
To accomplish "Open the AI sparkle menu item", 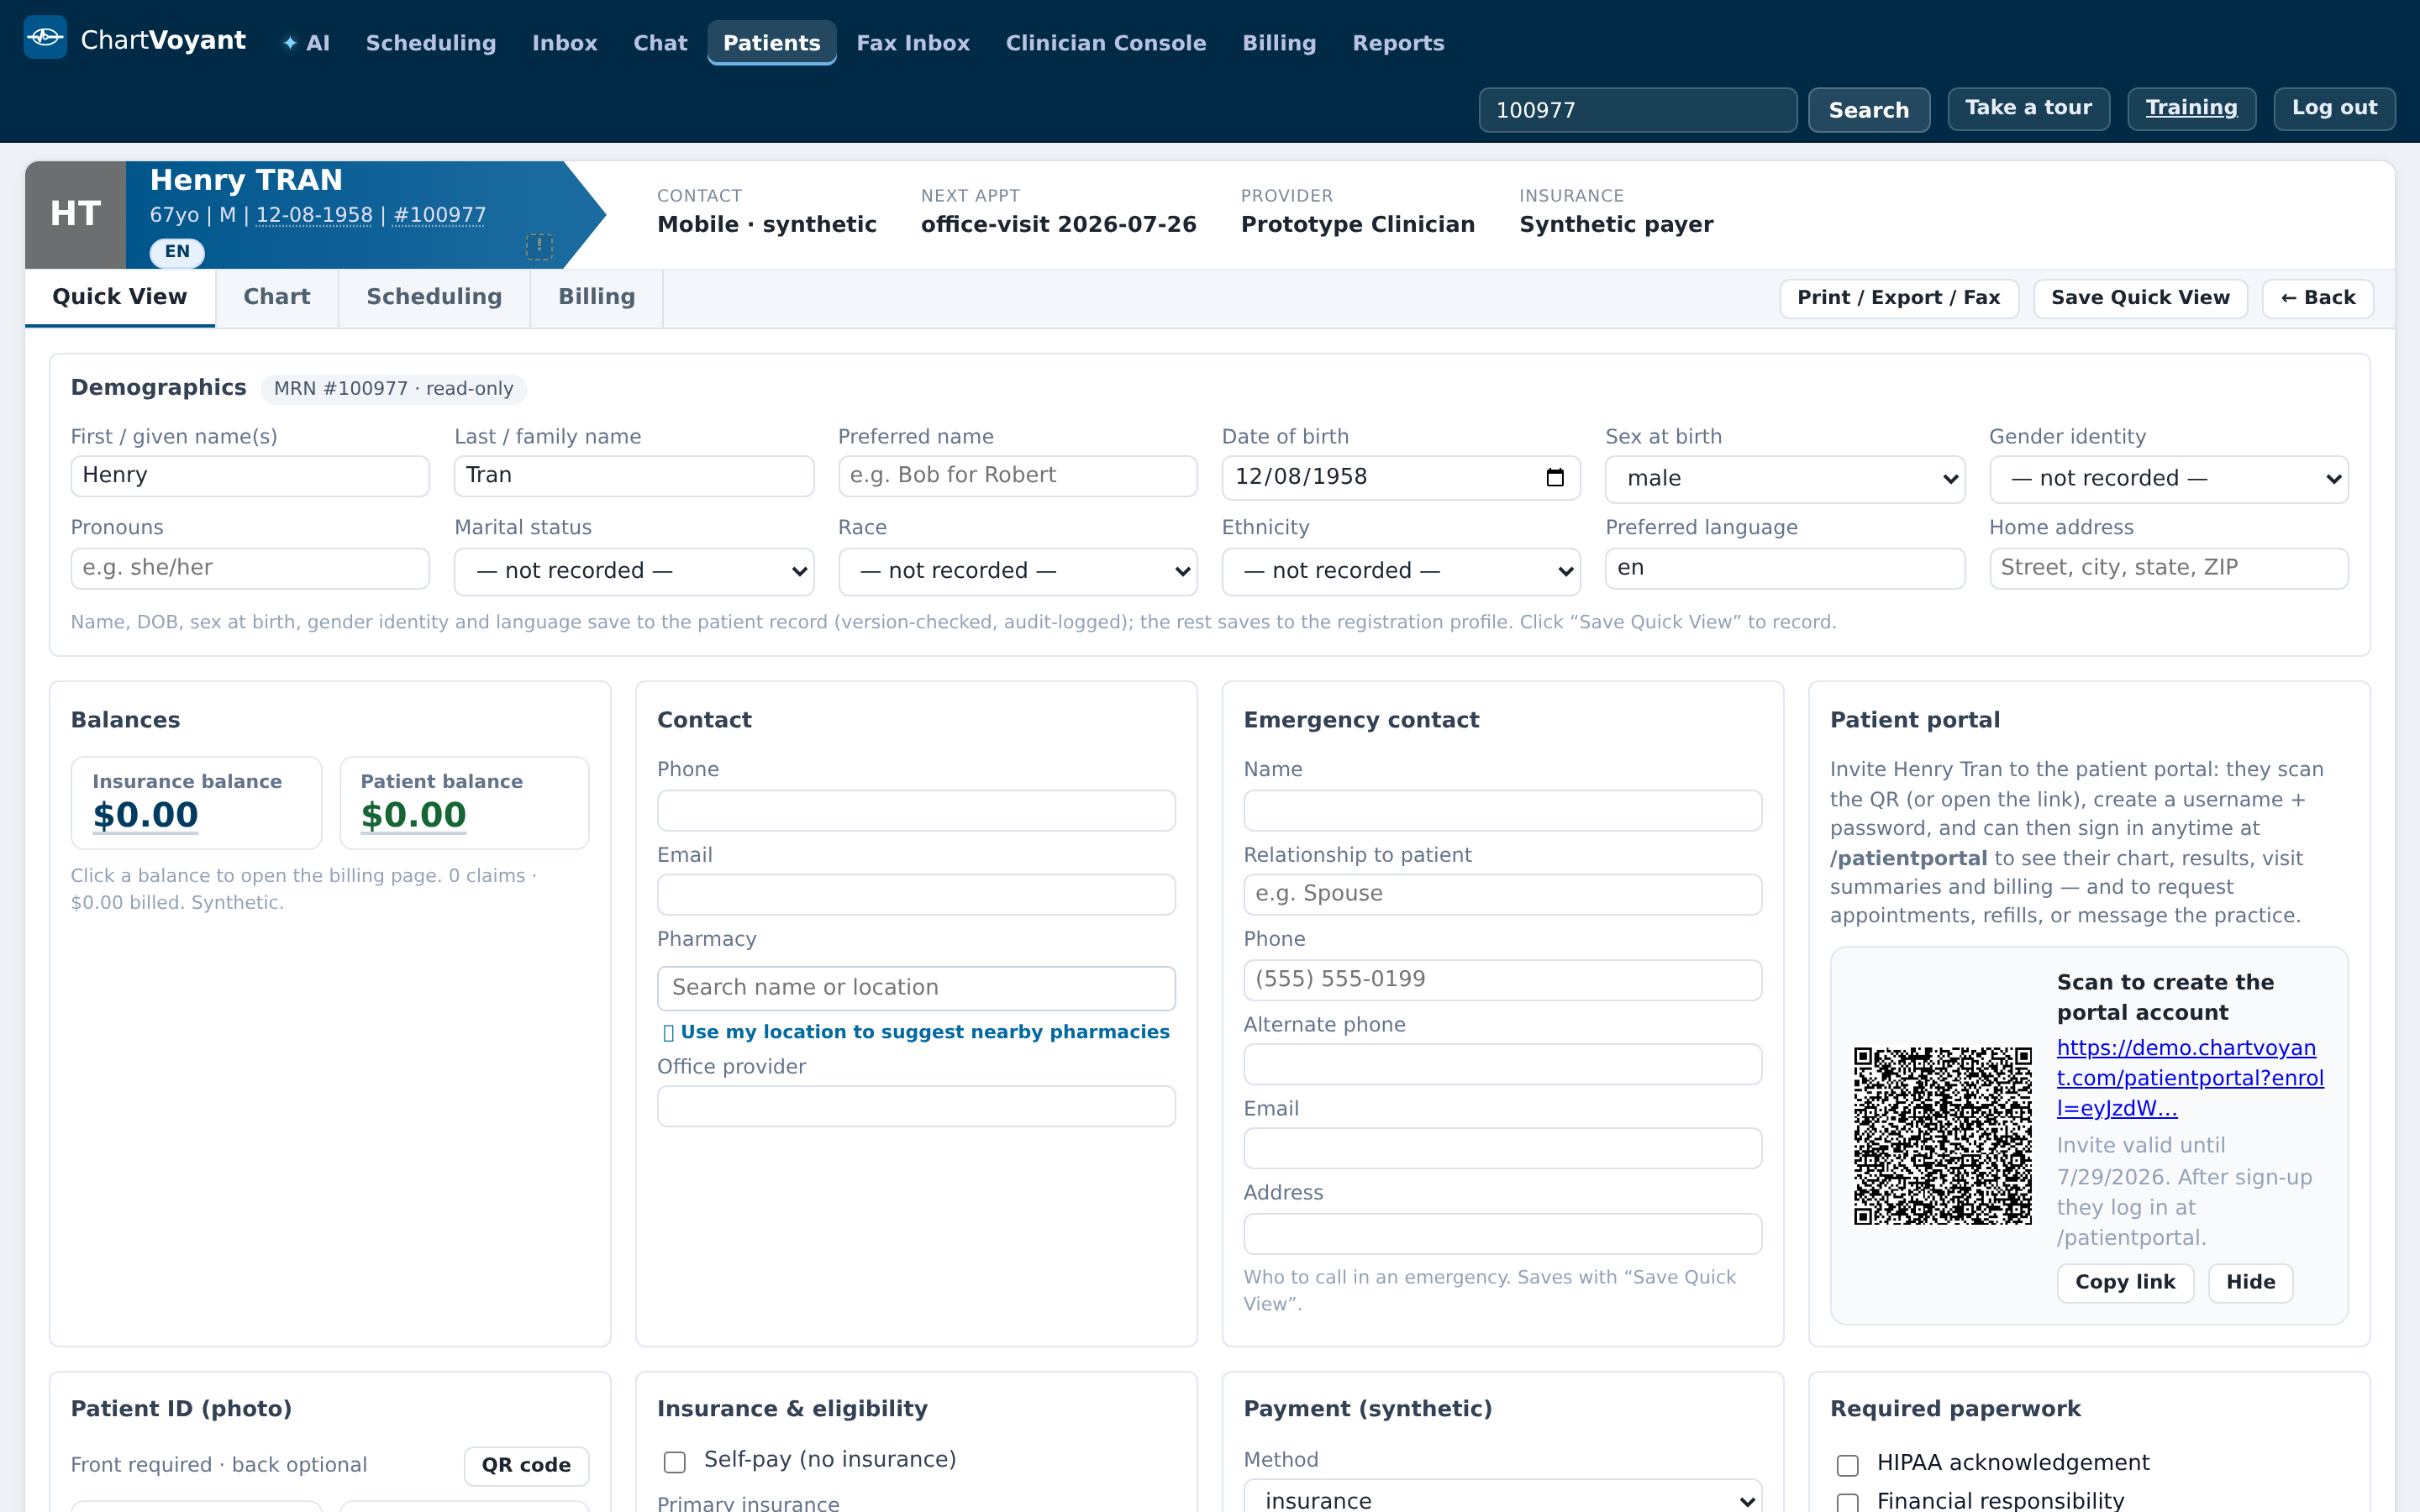I will (306, 43).
